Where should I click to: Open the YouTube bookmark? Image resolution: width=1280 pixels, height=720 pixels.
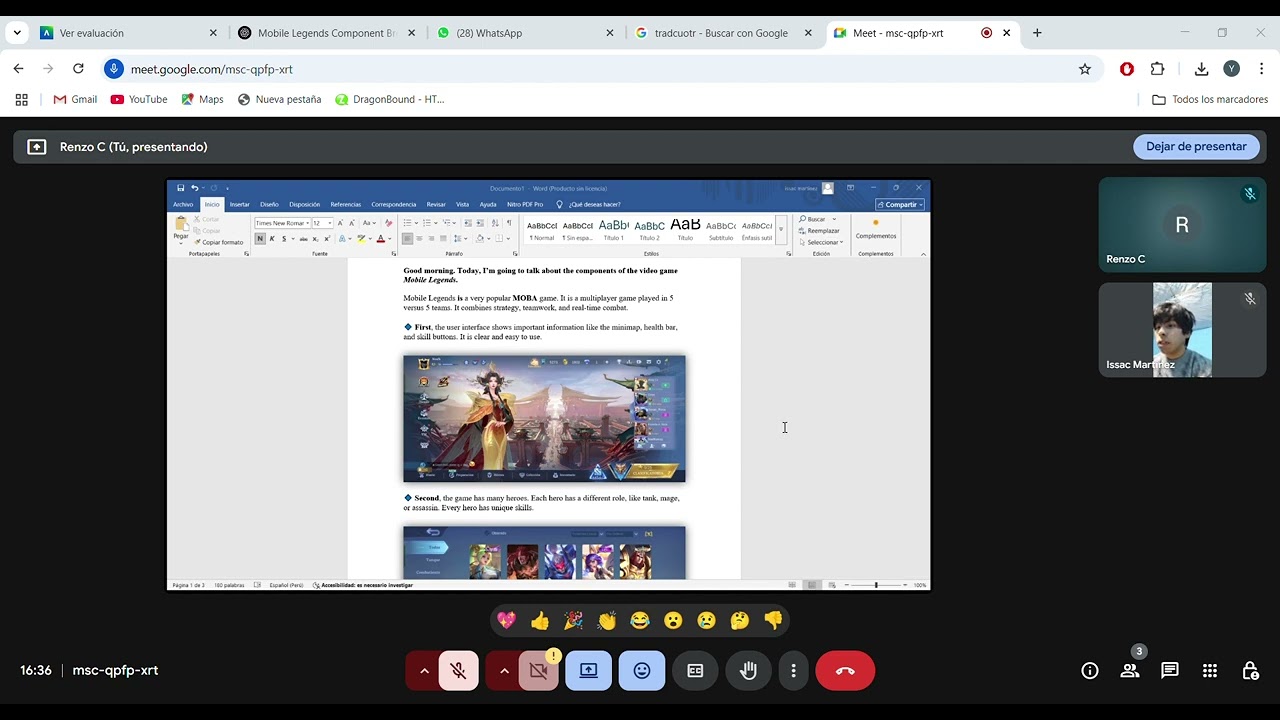coord(139,99)
